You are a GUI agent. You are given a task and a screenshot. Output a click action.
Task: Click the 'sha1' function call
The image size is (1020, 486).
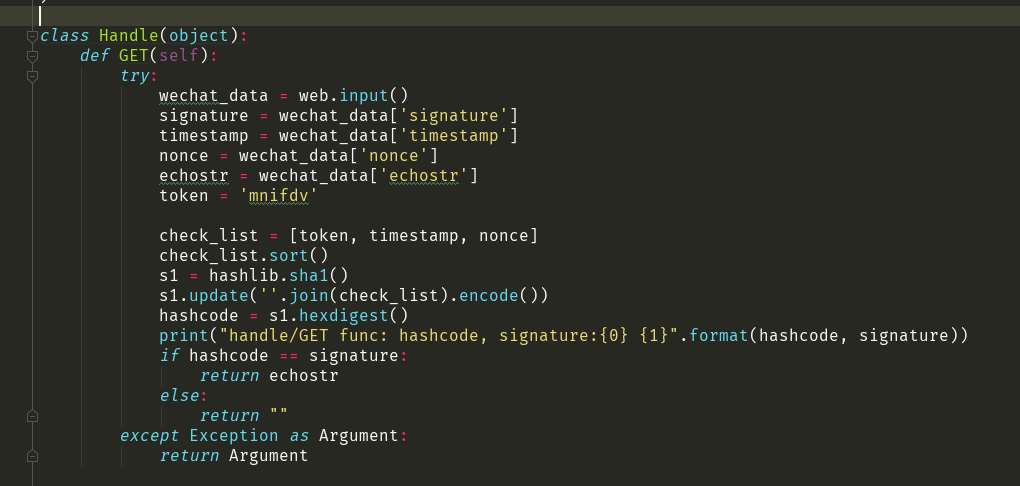point(308,276)
